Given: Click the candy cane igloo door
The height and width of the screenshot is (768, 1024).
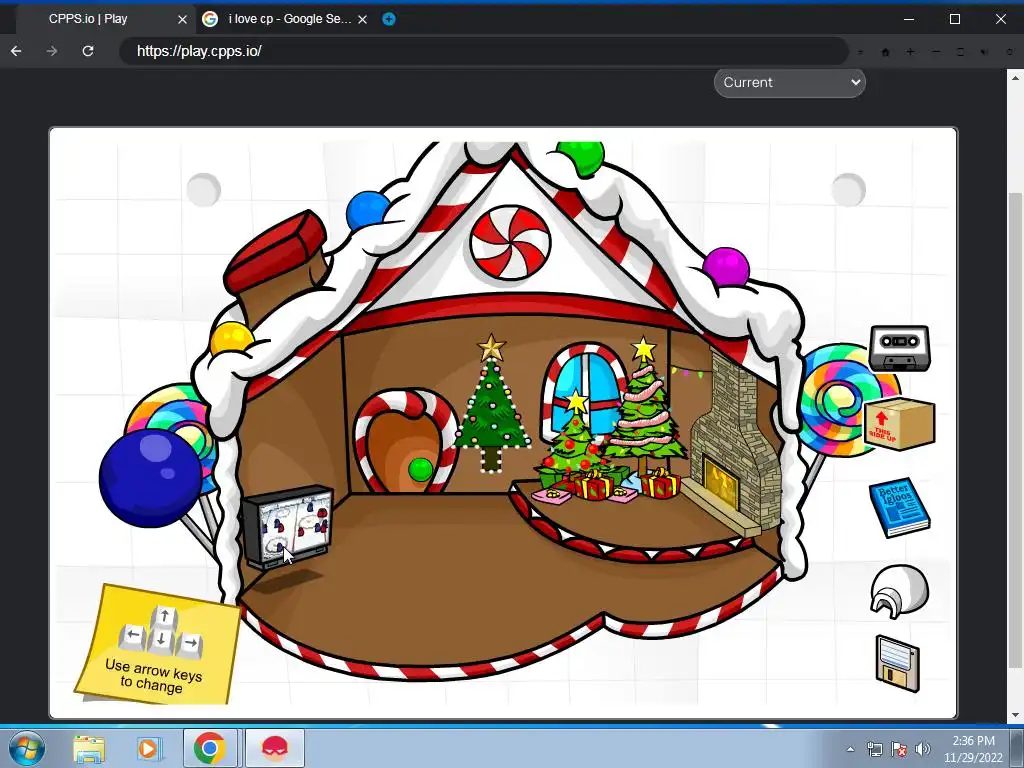Looking at the screenshot, I should tap(406, 441).
